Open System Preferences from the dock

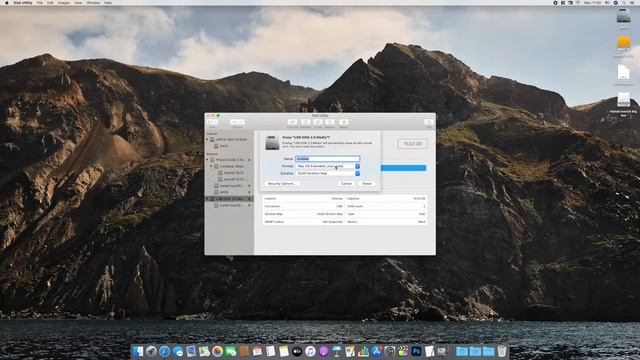click(390, 351)
